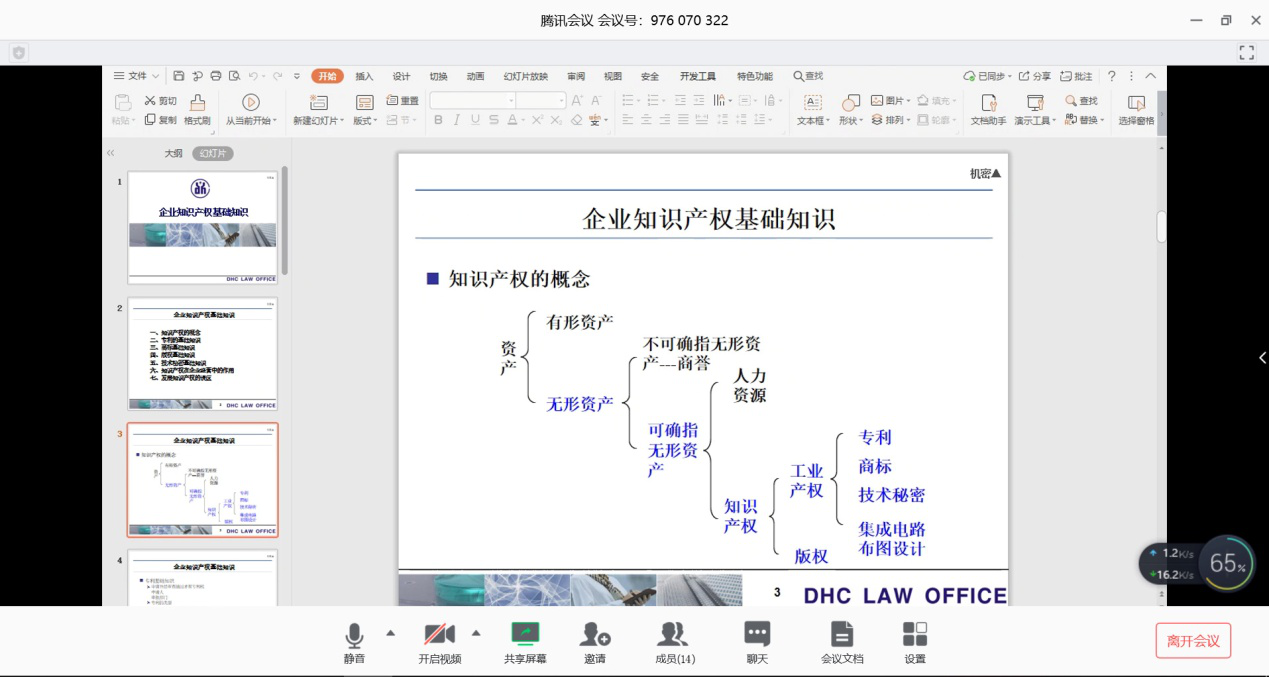Toggle Bold formatting
Screen dimensions: 1269x677
[438, 120]
